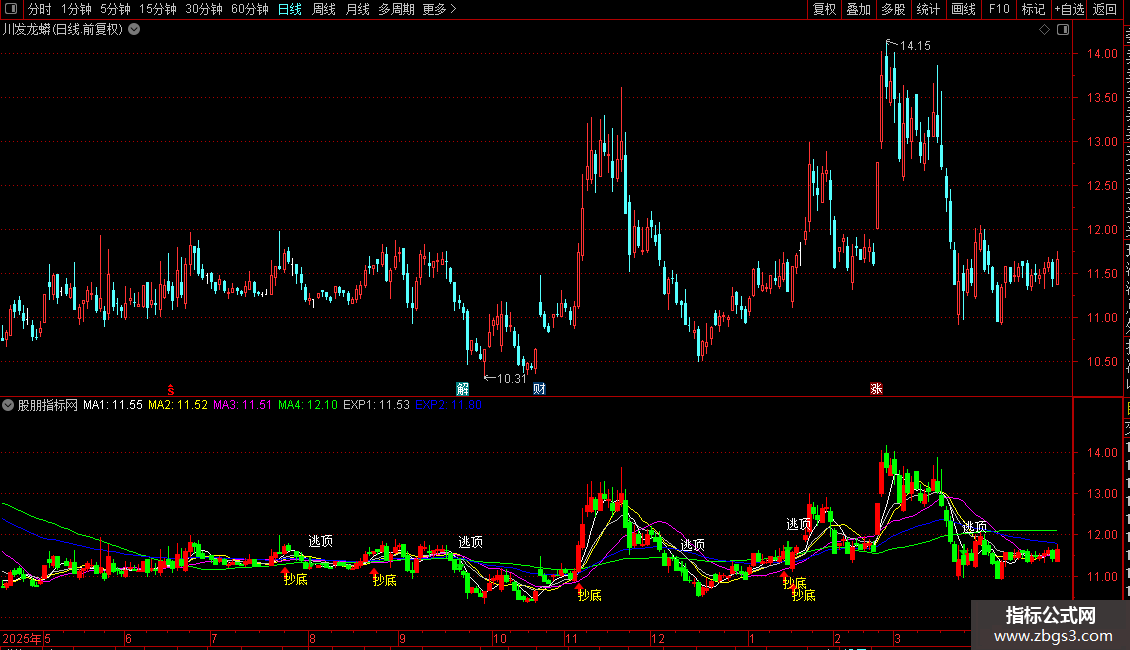Screen dimensions: 1130x650
Task: Click the blue EXP2 value label
Action: [448, 405]
